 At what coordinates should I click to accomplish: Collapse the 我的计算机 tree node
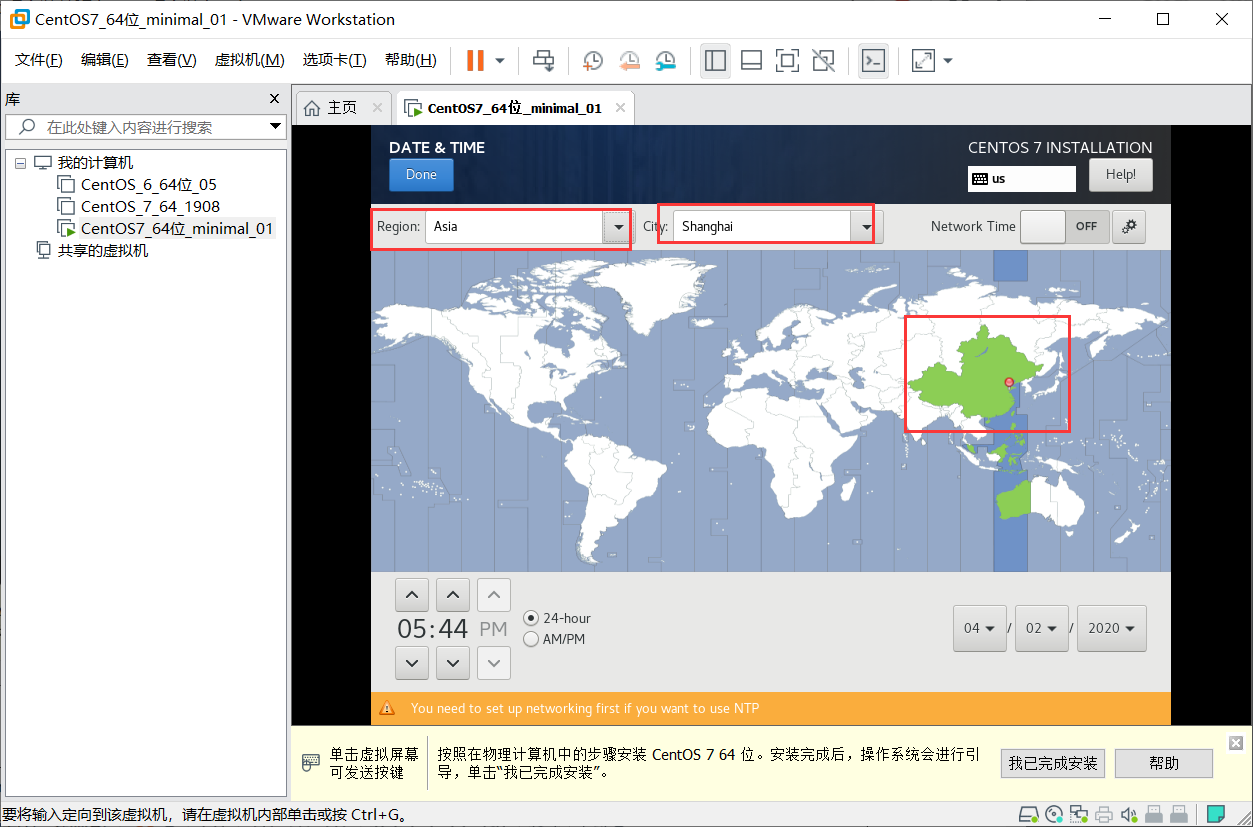pyautogui.click(x=21, y=163)
